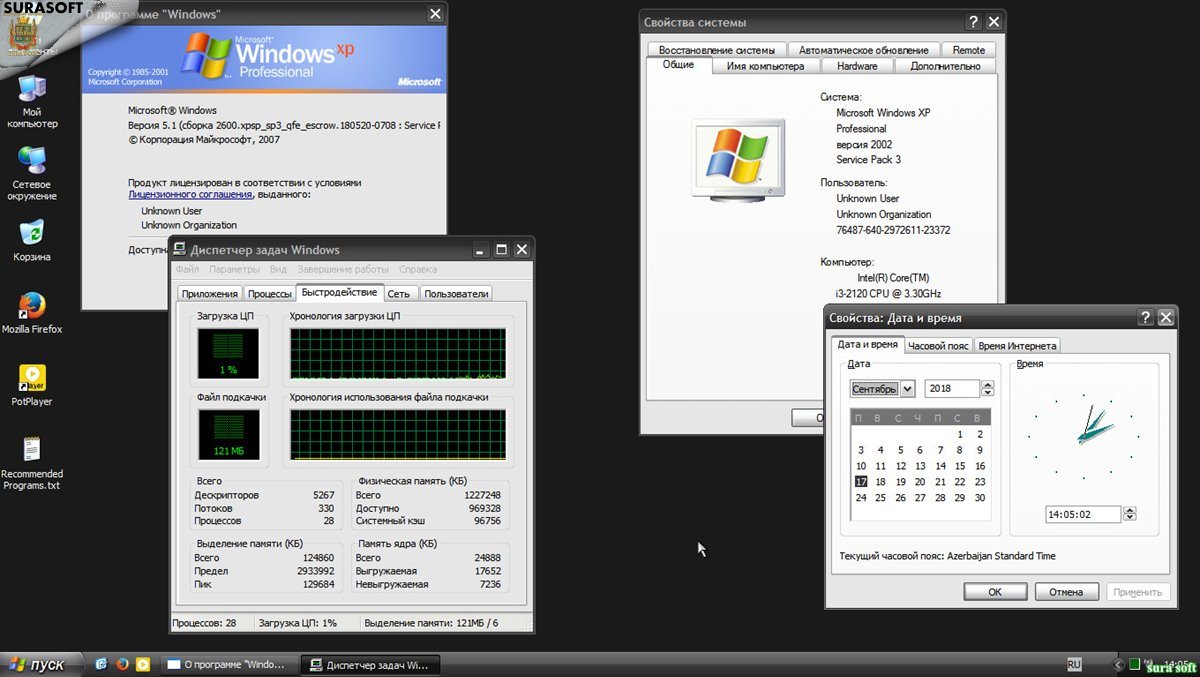Select Дата и время tab
The height and width of the screenshot is (677, 1200).
pyautogui.click(x=867, y=344)
